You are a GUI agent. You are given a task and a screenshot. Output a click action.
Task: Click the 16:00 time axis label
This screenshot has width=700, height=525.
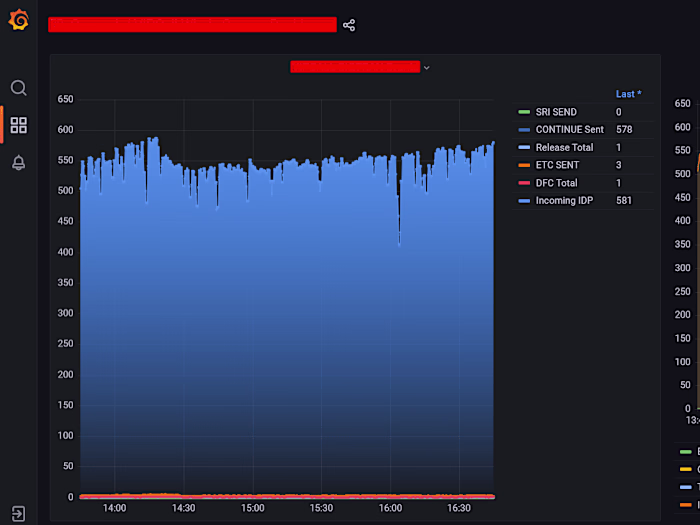(x=390, y=508)
